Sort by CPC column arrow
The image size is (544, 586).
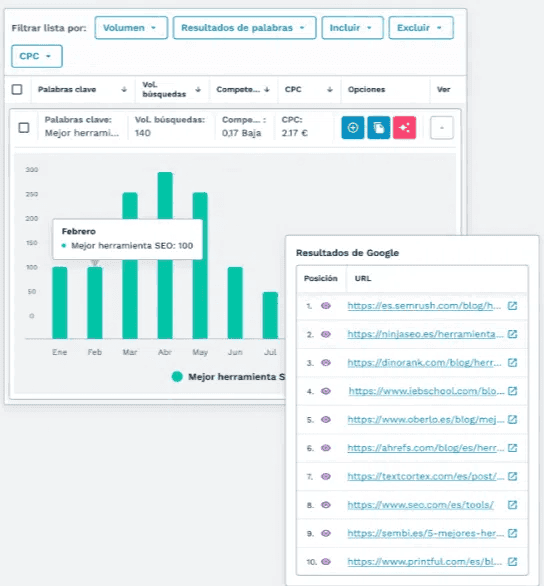330,89
